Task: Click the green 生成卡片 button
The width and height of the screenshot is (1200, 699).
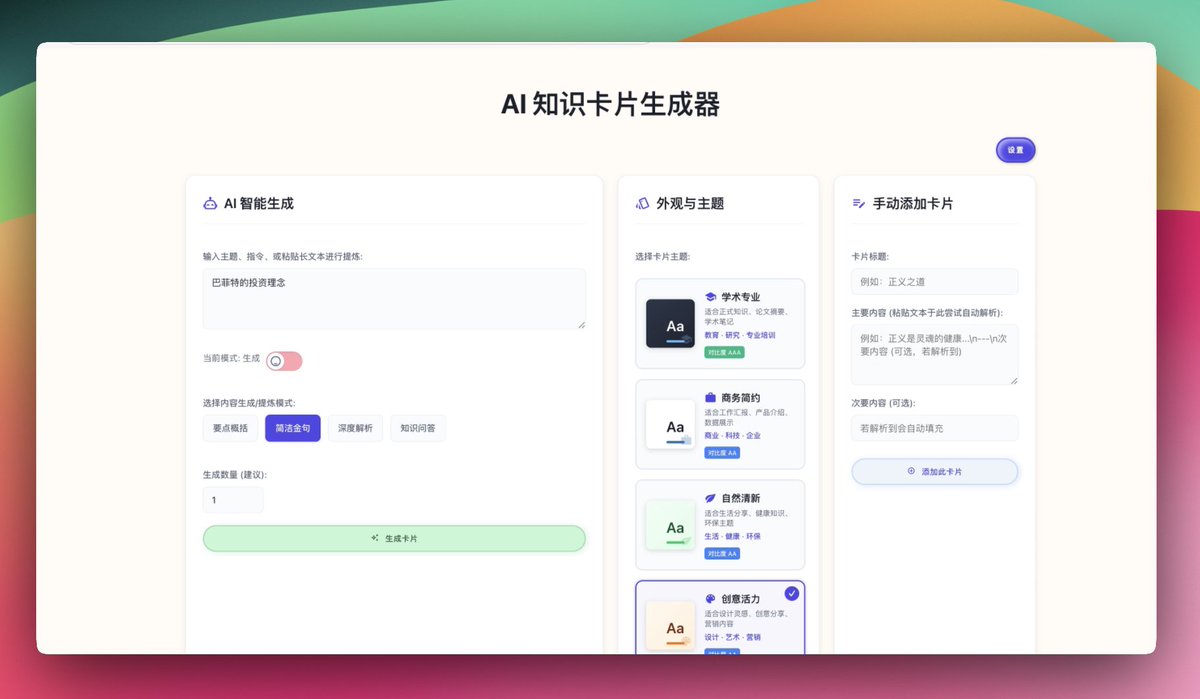Action: click(x=394, y=538)
